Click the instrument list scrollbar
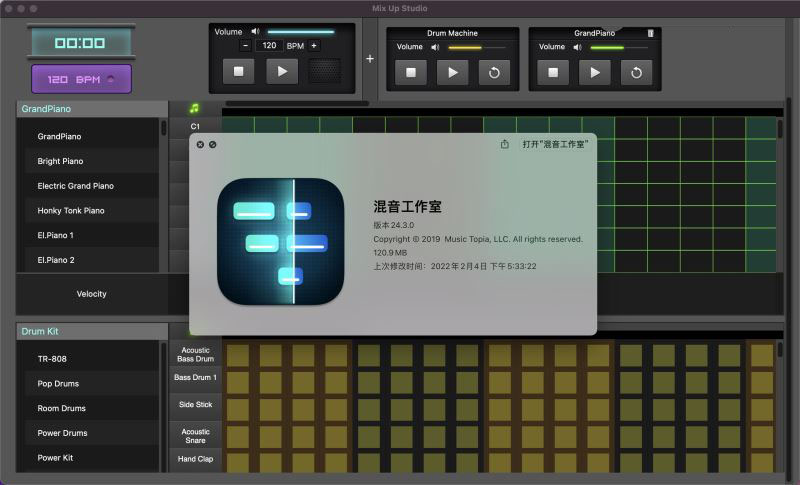Screen dimensions: 800x485 [164, 127]
